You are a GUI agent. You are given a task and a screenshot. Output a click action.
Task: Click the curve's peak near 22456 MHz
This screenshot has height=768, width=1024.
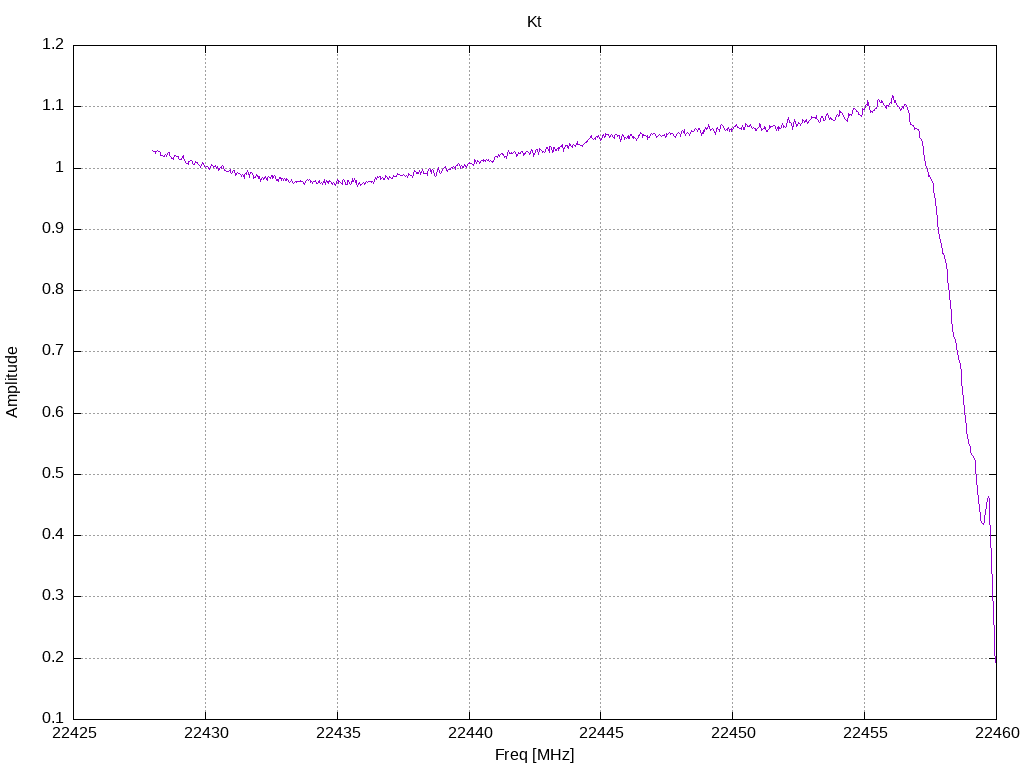pyautogui.click(x=893, y=97)
